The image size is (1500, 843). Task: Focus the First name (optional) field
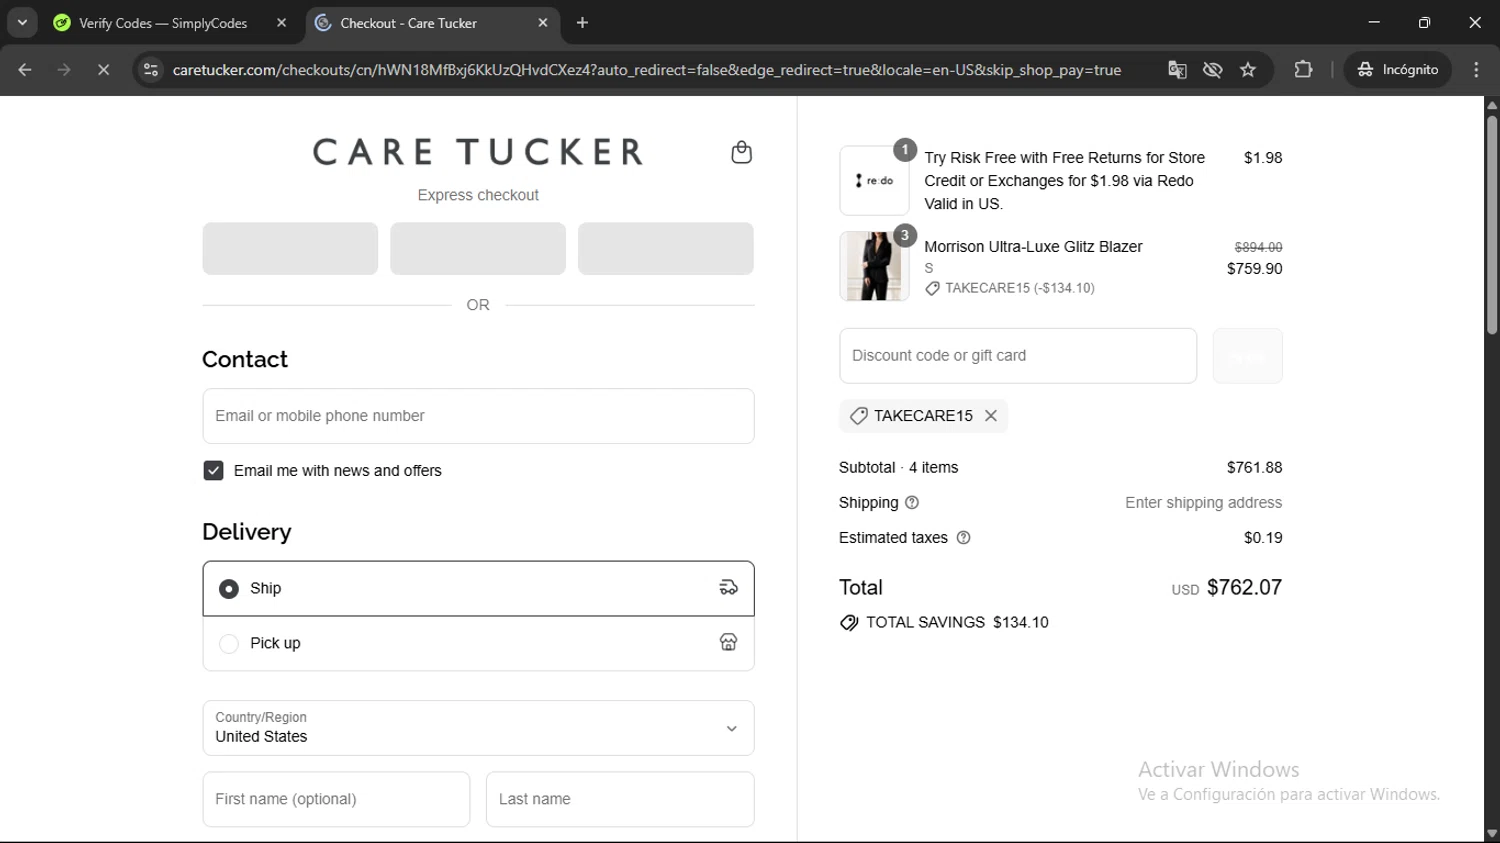point(336,799)
